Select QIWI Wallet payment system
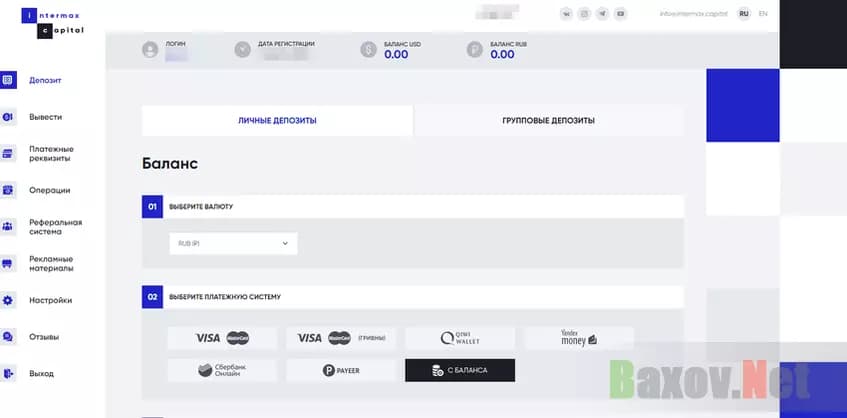Viewport: 847px width, 418px height. click(460, 338)
